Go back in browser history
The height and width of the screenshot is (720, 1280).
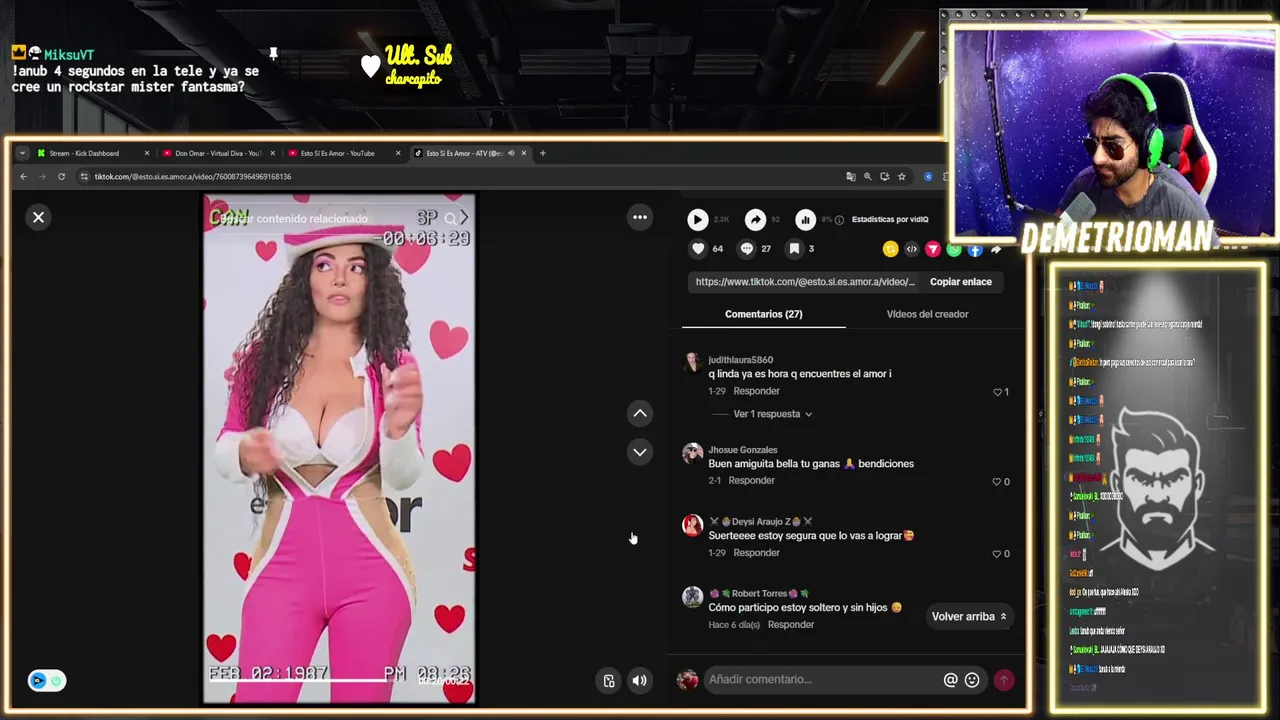pyautogui.click(x=23, y=177)
